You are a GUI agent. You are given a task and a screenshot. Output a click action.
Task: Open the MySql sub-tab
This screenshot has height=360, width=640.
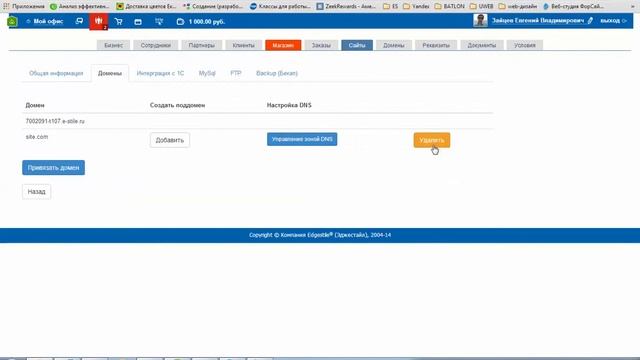(207, 73)
